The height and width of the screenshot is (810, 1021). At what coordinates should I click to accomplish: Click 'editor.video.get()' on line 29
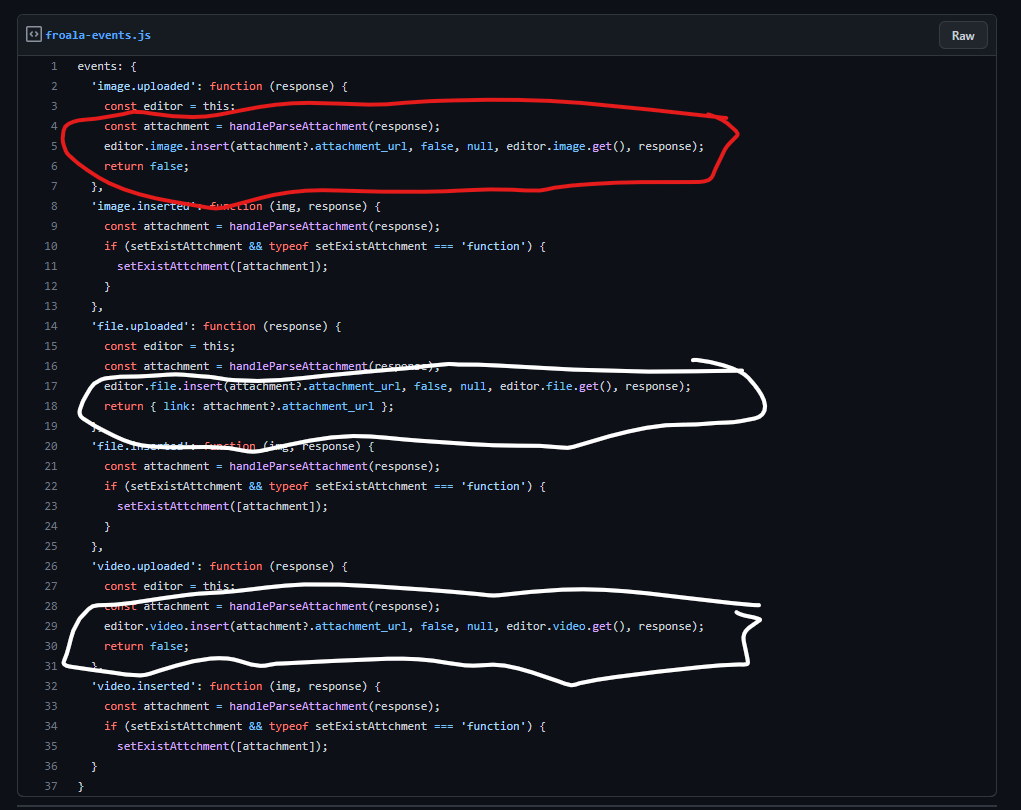(566, 626)
